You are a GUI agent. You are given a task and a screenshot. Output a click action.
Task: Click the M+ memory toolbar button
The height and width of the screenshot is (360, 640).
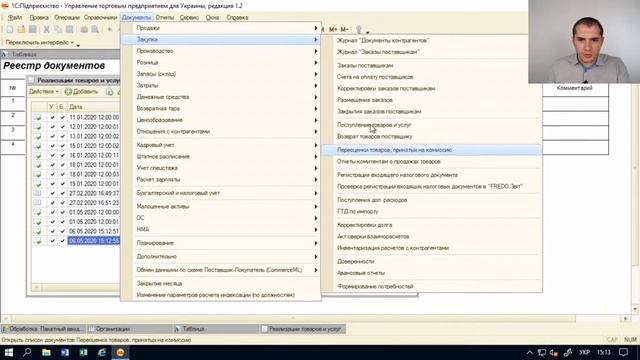point(333,29)
